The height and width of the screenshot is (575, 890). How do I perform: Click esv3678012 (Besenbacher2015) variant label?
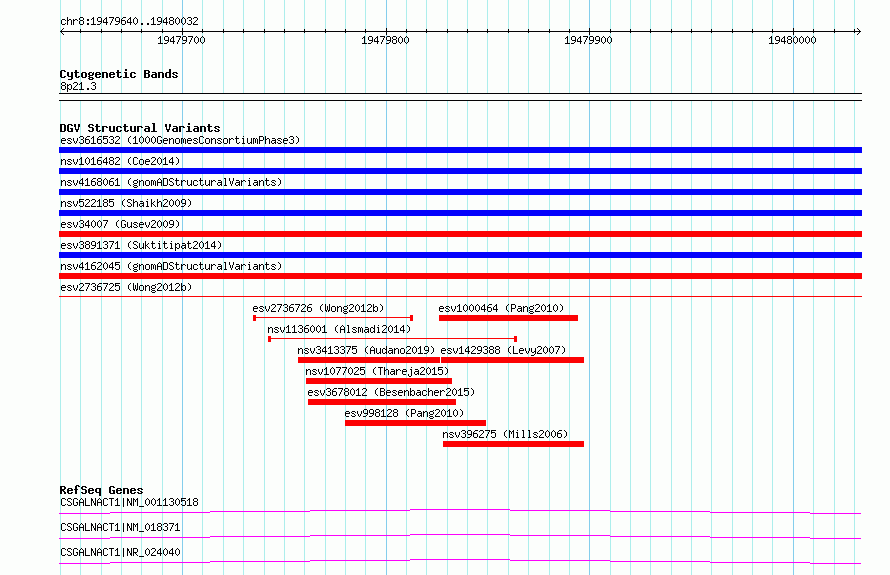click(x=391, y=392)
